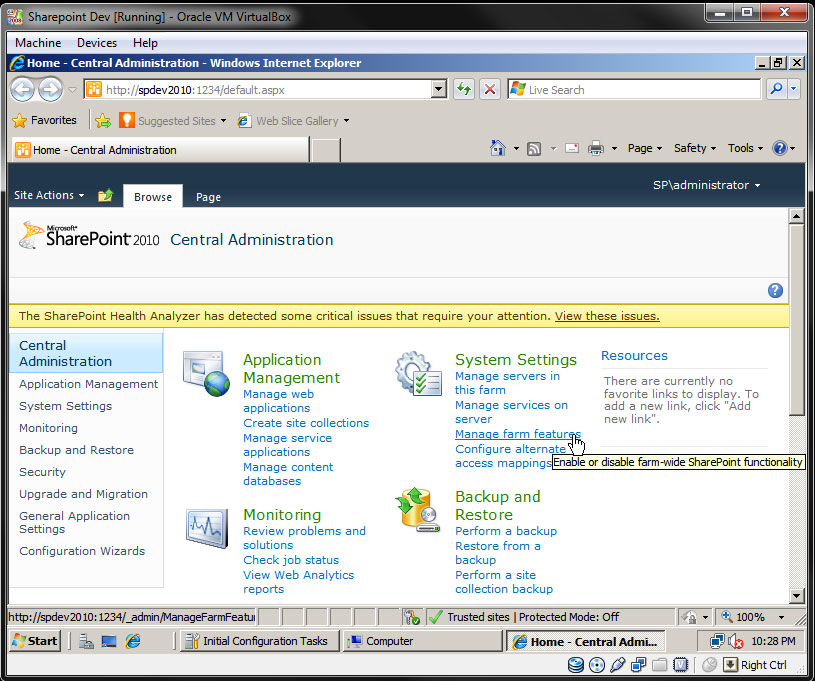Click the IE Forward navigation arrow
The height and width of the screenshot is (681, 815).
(x=50, y=89)
